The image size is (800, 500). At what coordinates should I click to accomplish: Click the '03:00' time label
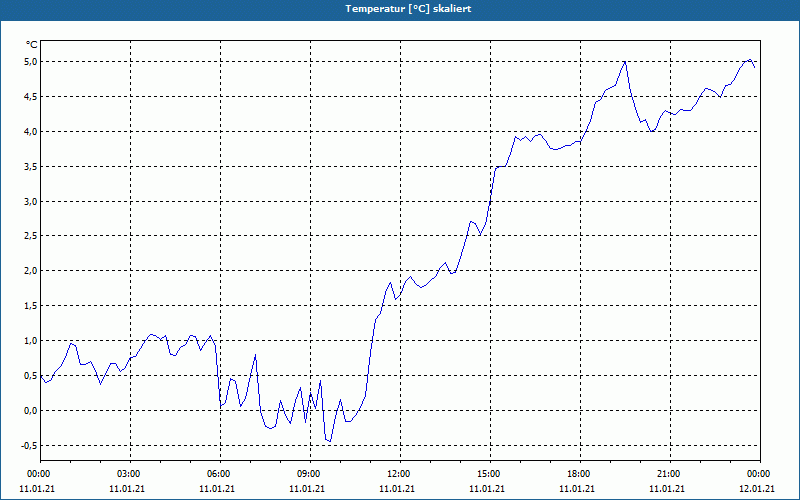coord(128,474)
